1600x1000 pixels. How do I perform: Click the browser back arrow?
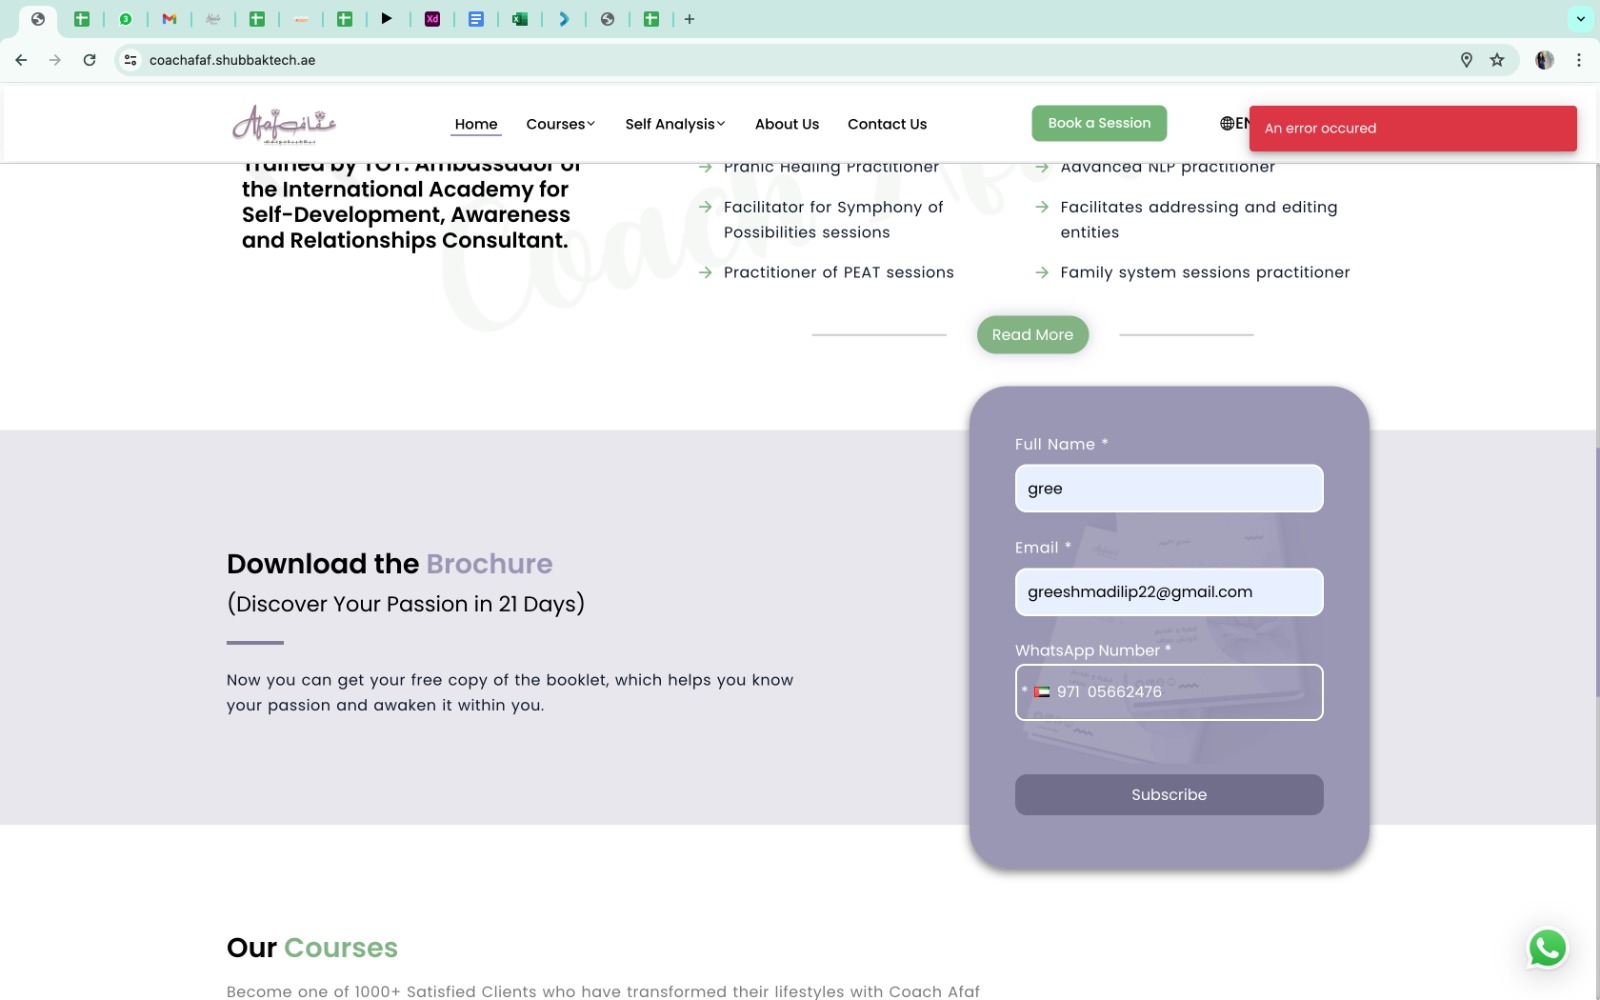point(21,60)
